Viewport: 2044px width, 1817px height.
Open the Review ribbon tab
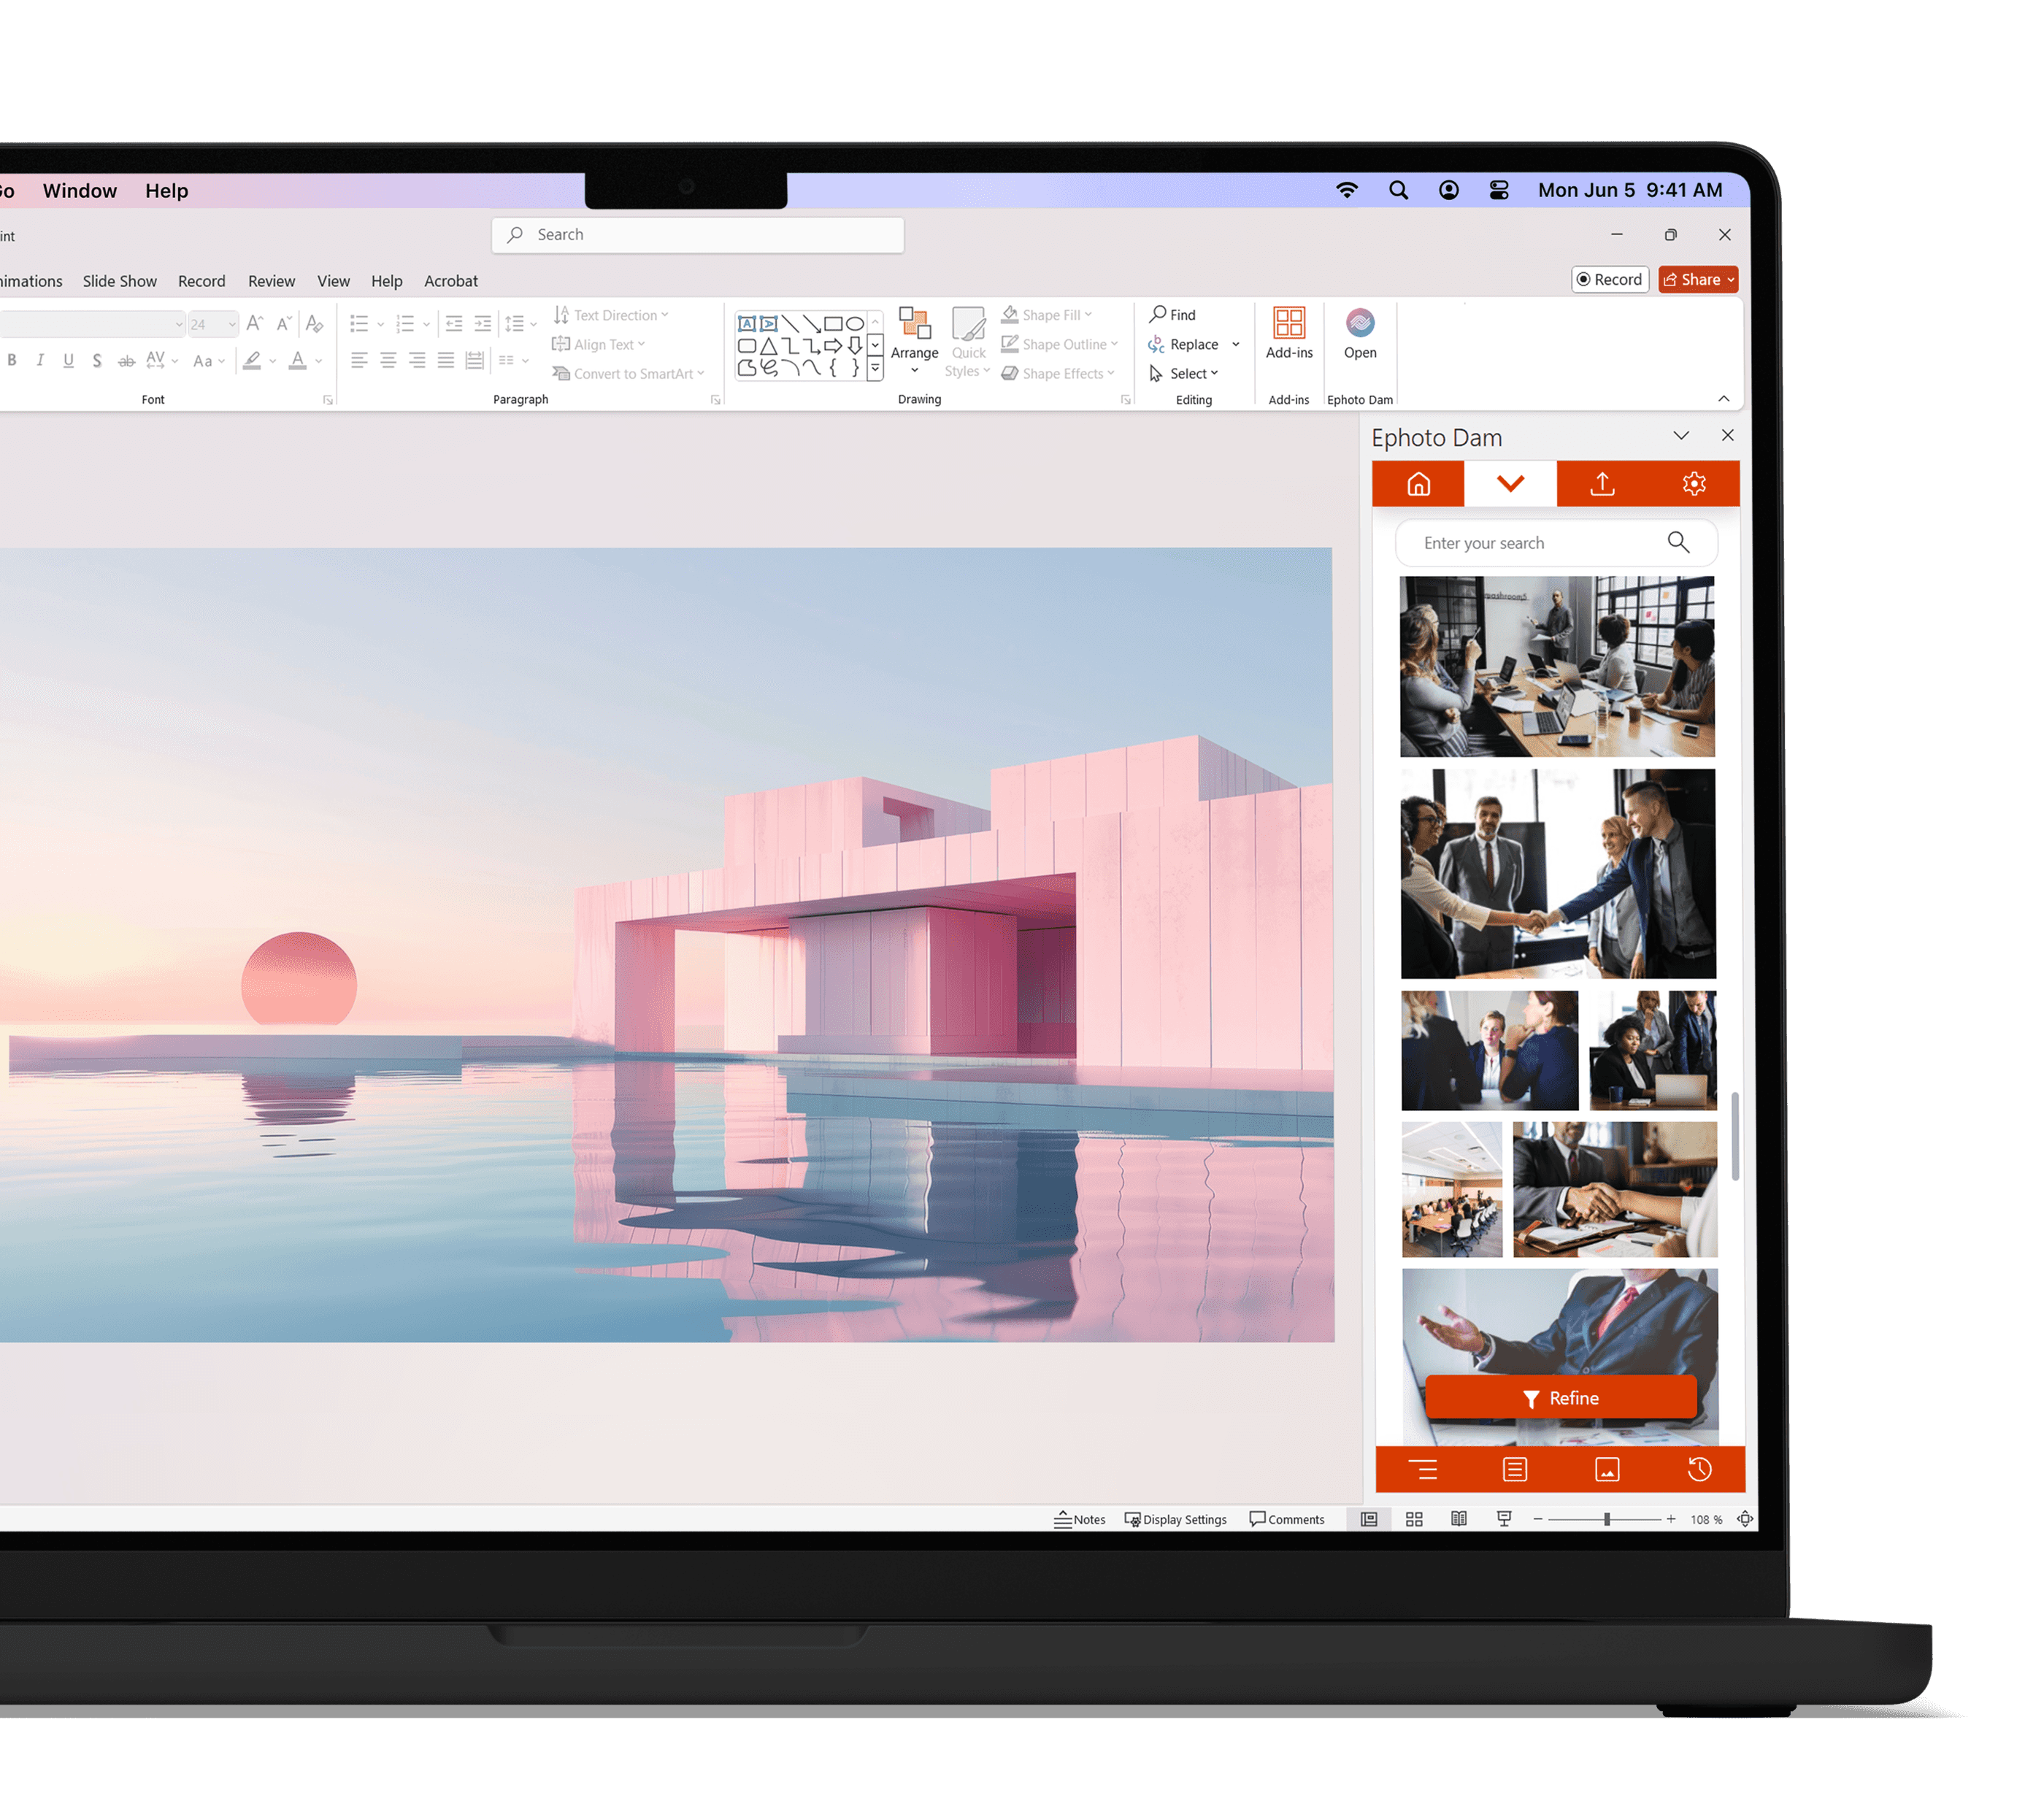(271, 281)
